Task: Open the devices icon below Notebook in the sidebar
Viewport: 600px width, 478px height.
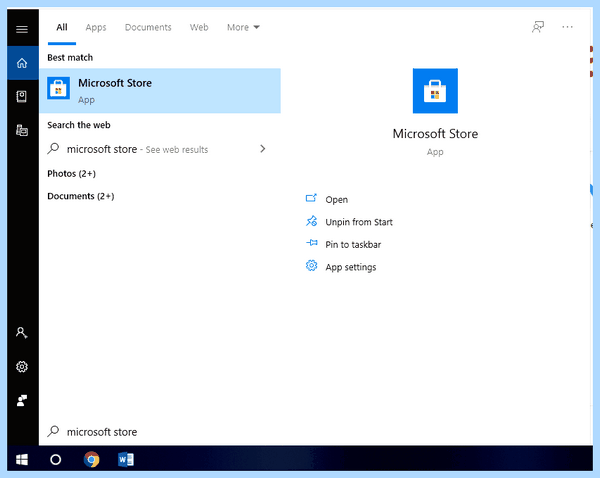Action: 22,130
